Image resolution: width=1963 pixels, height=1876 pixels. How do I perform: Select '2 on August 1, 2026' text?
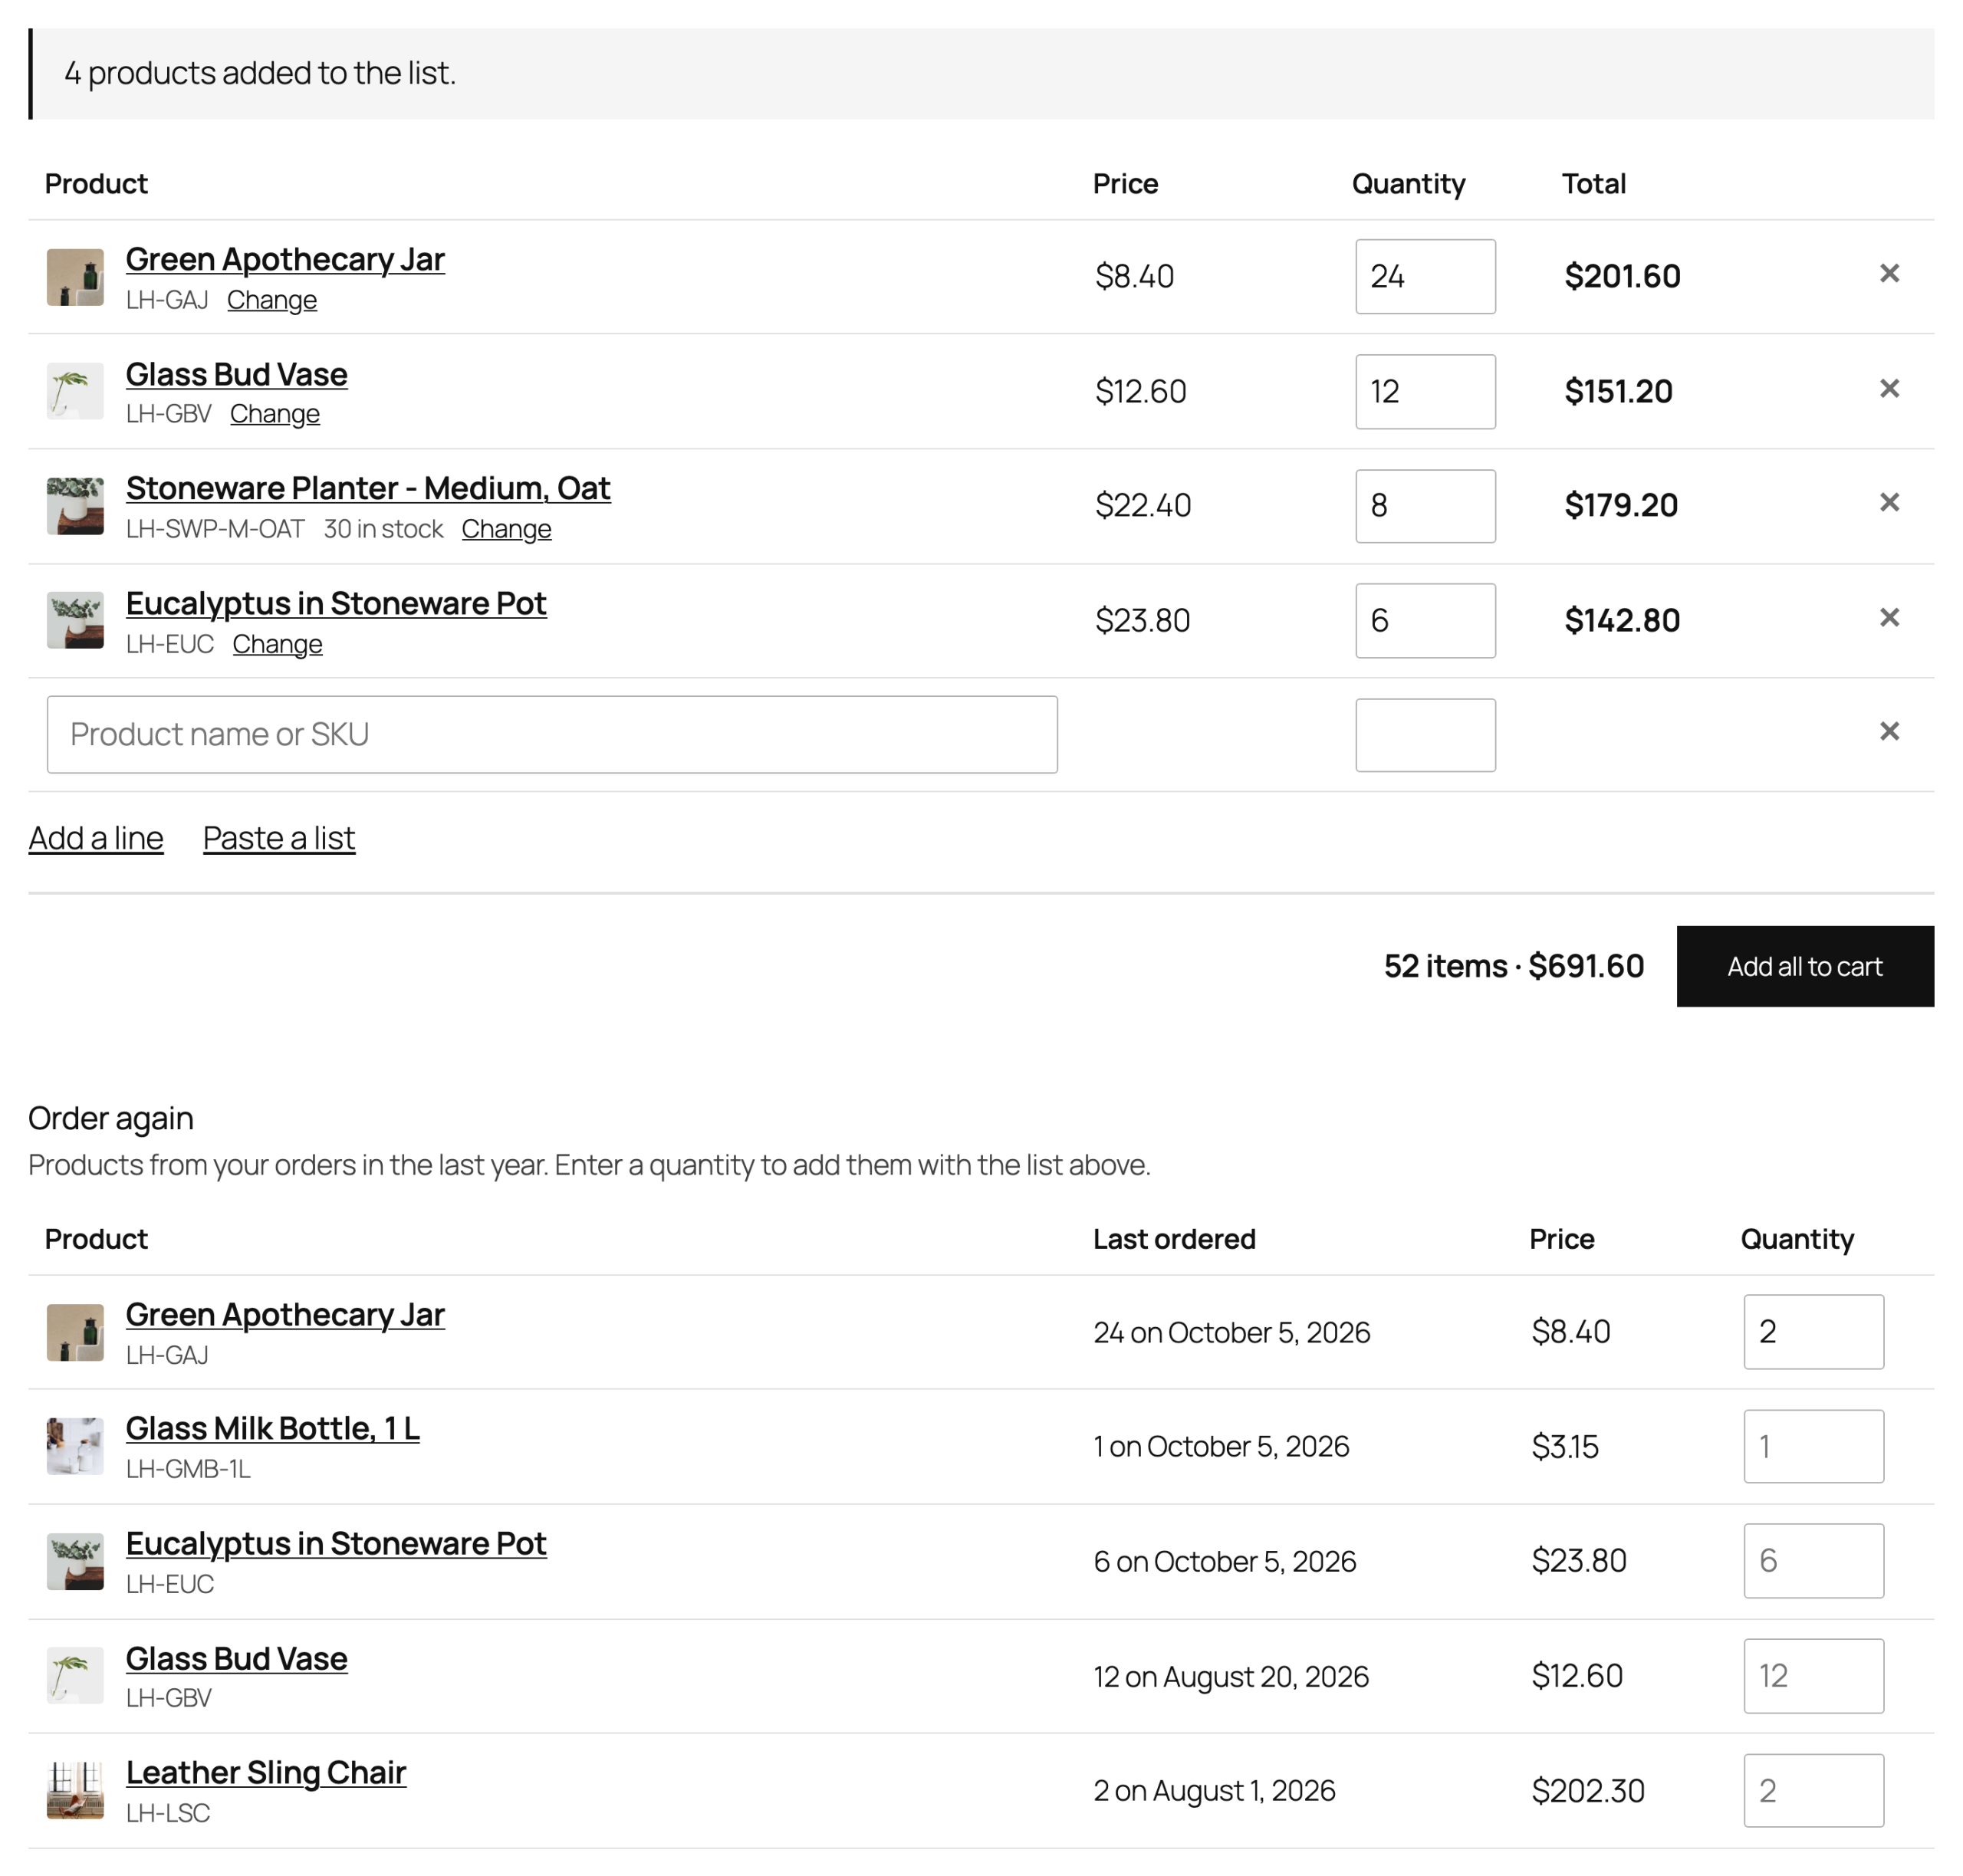point(1214,1790)
